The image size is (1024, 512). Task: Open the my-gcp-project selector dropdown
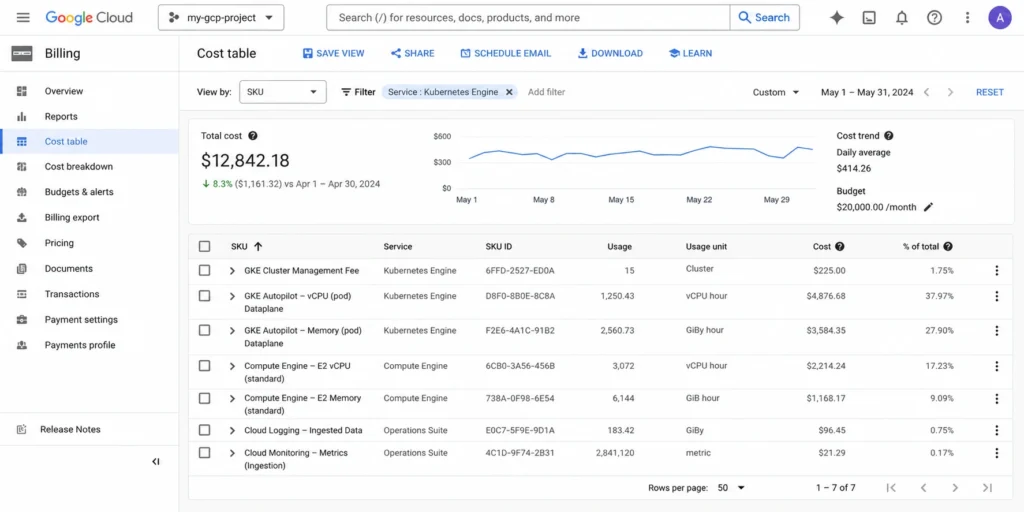click(221, 18)
